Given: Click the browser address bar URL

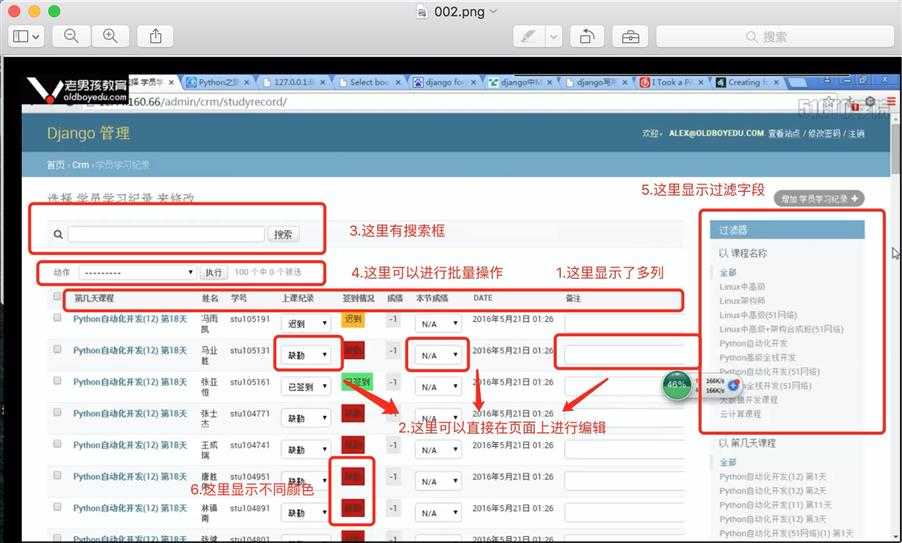Looking at the screenshot, I should click(x=208, y=102).
